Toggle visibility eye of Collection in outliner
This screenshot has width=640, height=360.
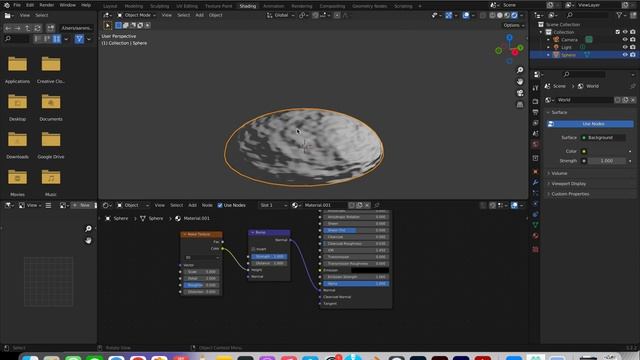click(x=625, y=32)
